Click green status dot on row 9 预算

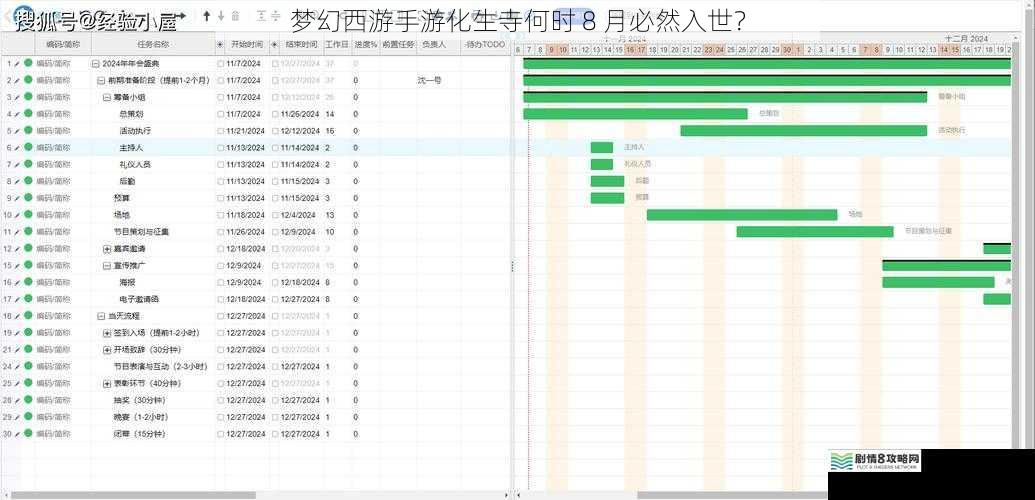(28, 197)
